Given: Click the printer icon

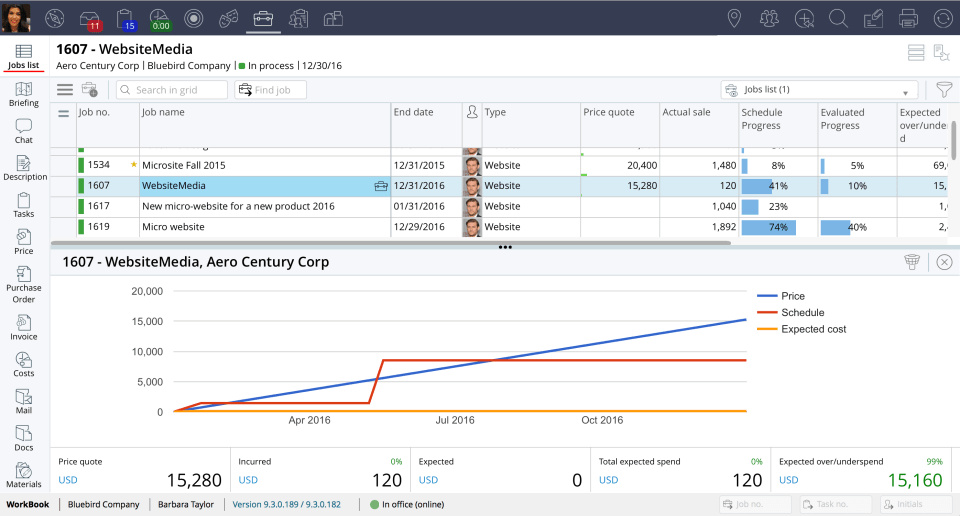Looking at the screenshot, I should (908, 19).
